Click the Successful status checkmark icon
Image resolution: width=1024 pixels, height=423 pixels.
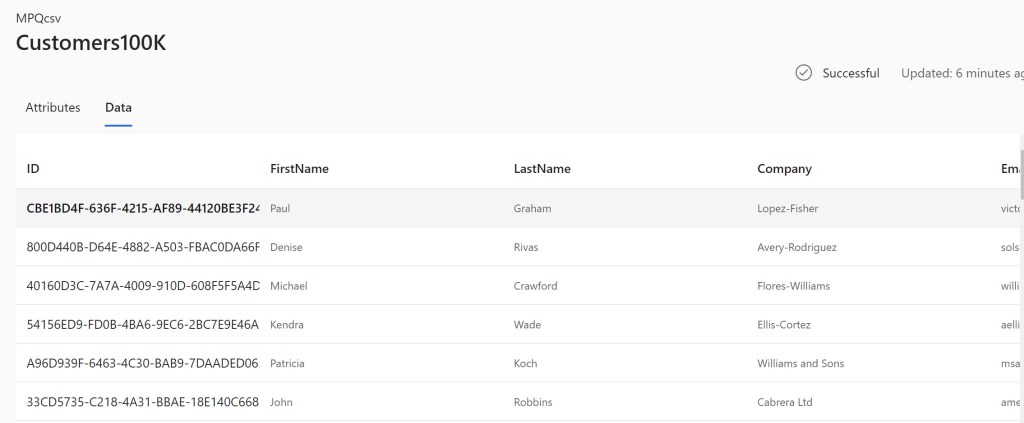[x=803, y=73]
